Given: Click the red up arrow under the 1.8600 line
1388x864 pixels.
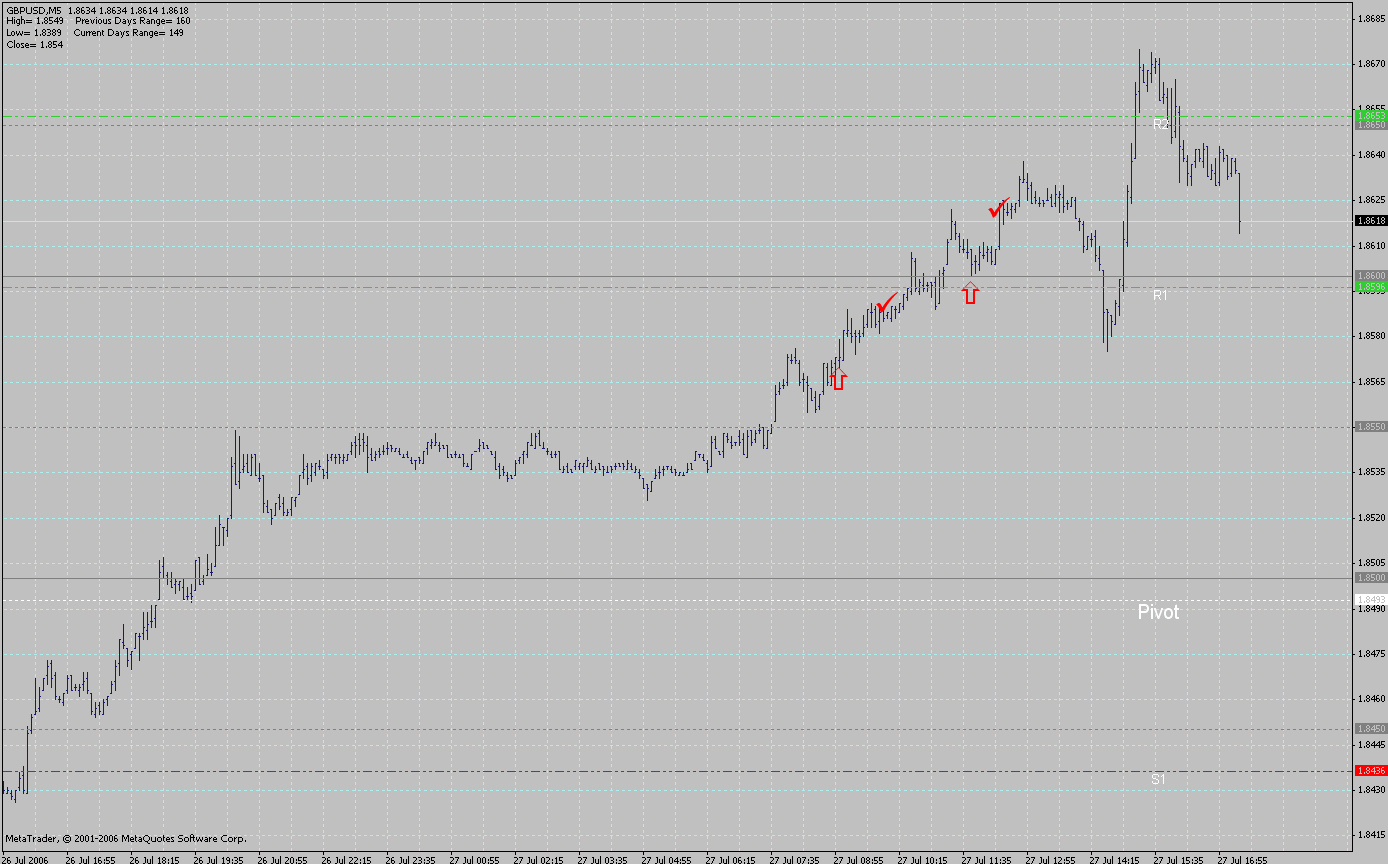Looking at the screenshot, I should (x=970, y=293).
